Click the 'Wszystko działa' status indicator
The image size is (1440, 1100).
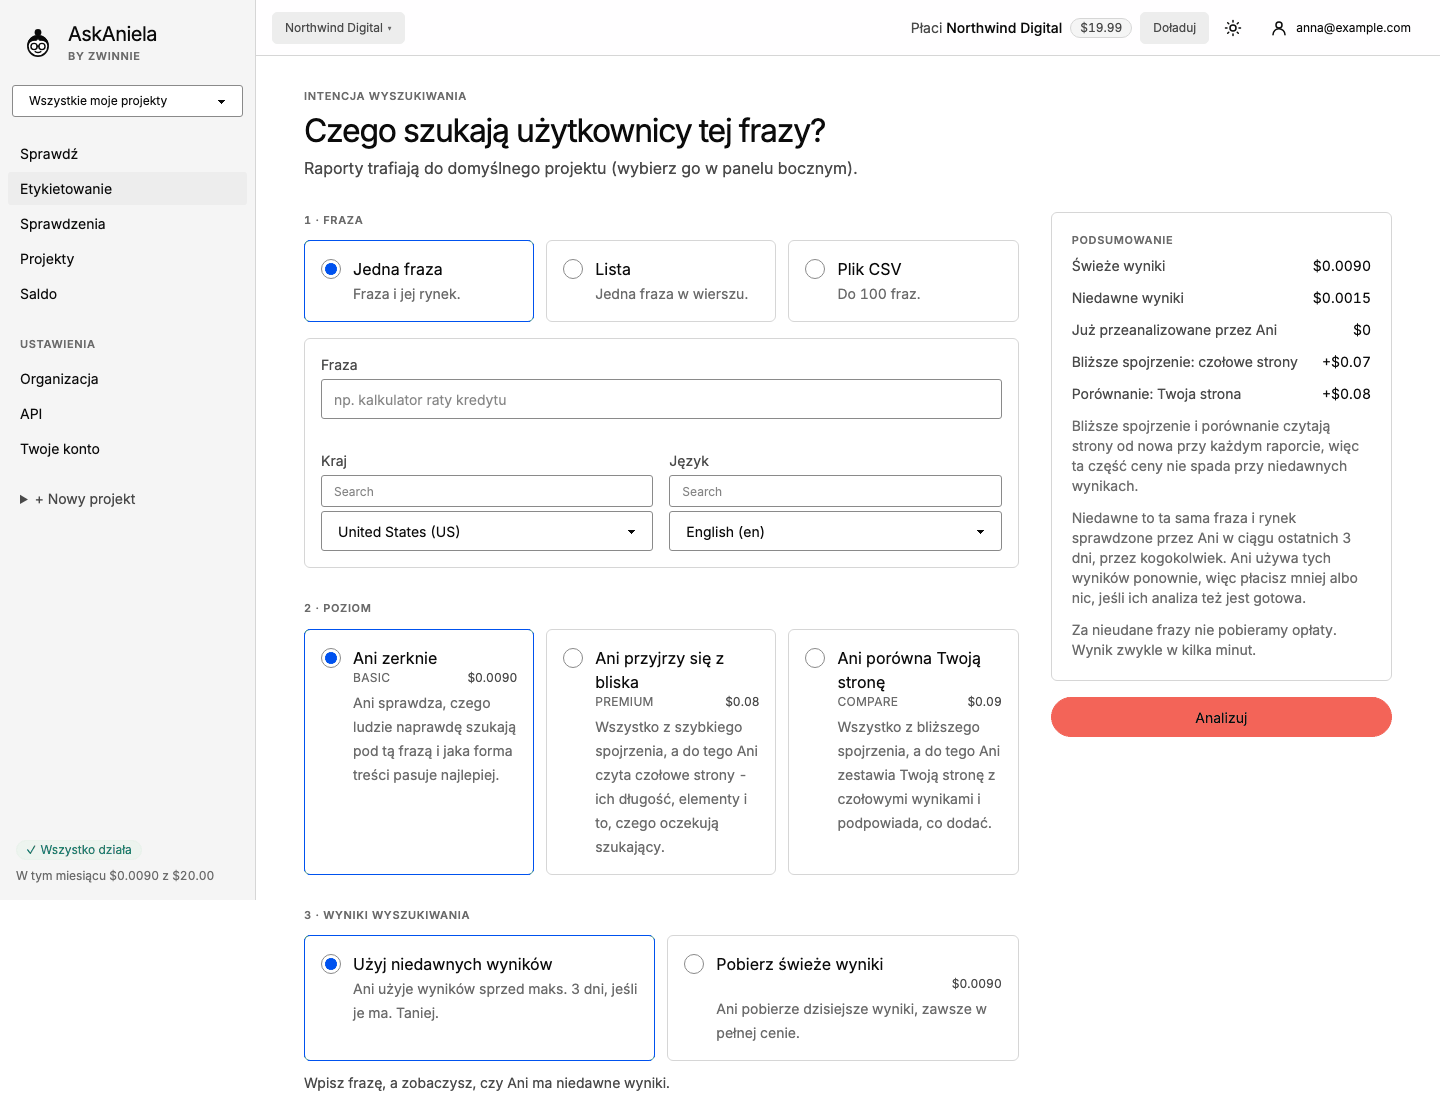click(x=79, y=850)
